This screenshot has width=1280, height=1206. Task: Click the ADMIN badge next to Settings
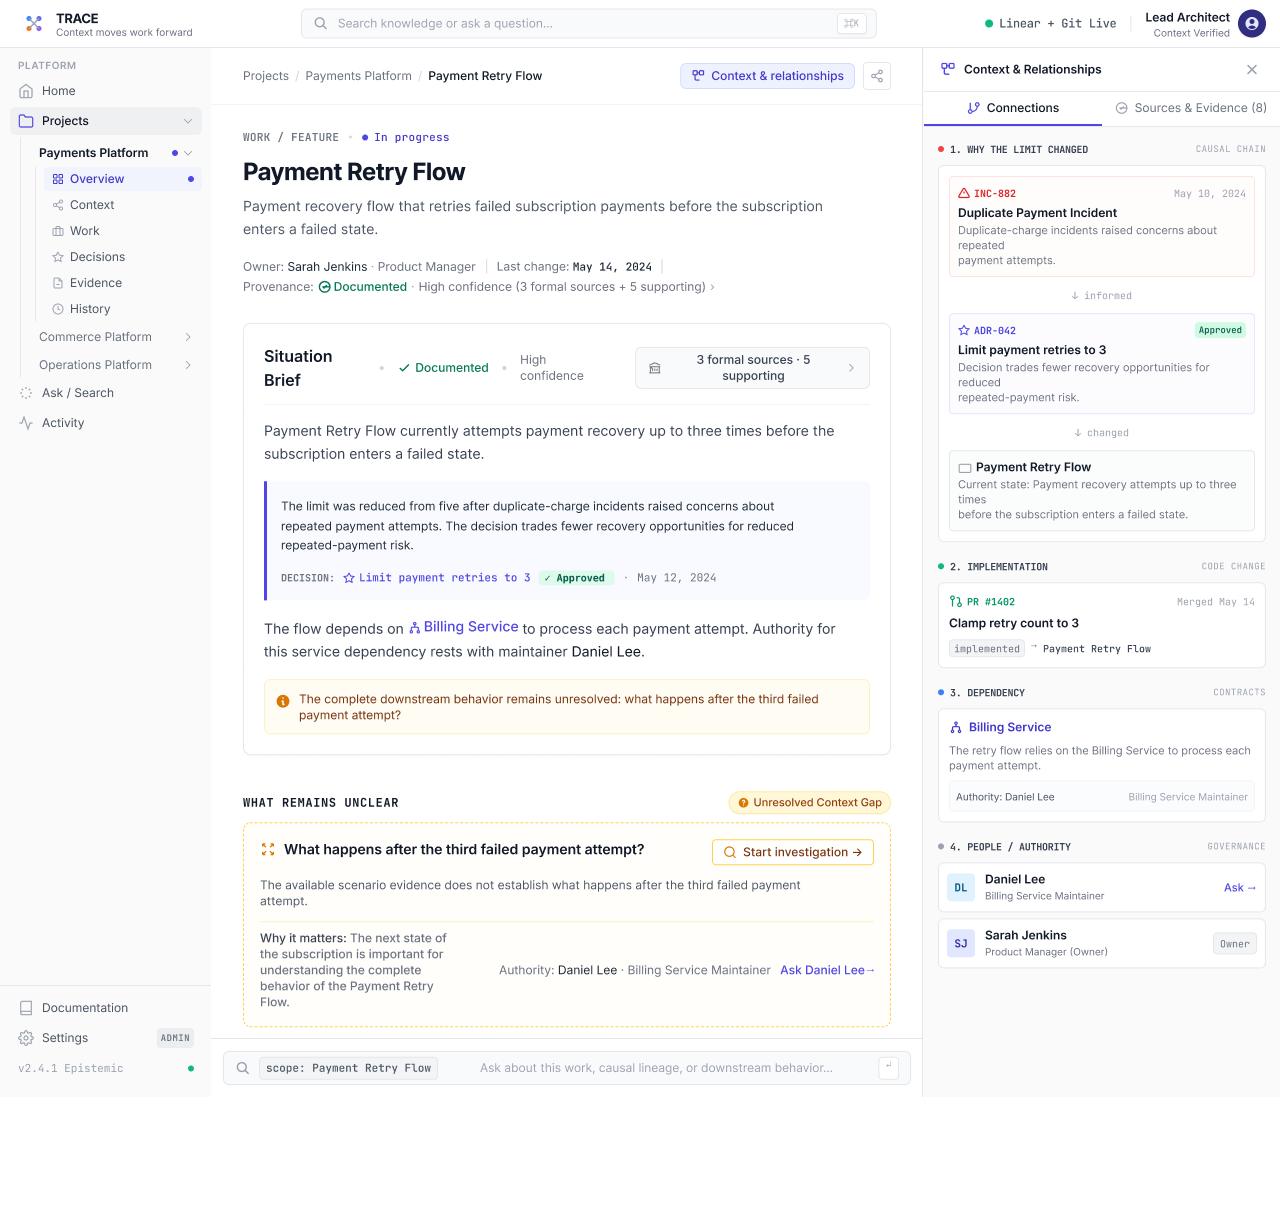[175, 1038]
